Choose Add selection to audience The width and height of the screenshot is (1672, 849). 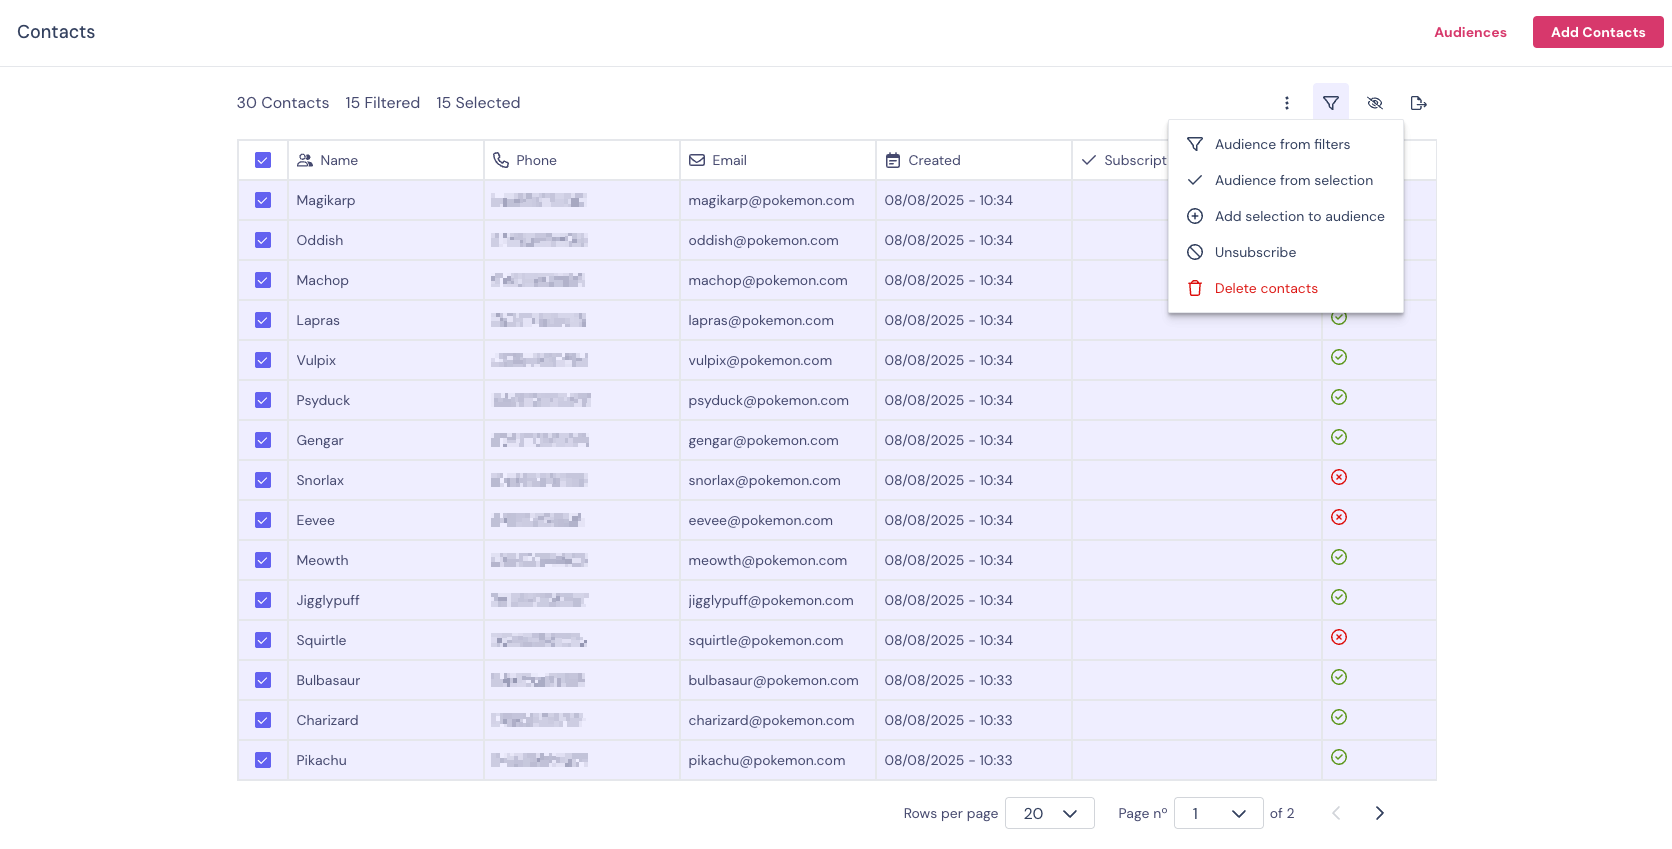tap(1286, 216)
